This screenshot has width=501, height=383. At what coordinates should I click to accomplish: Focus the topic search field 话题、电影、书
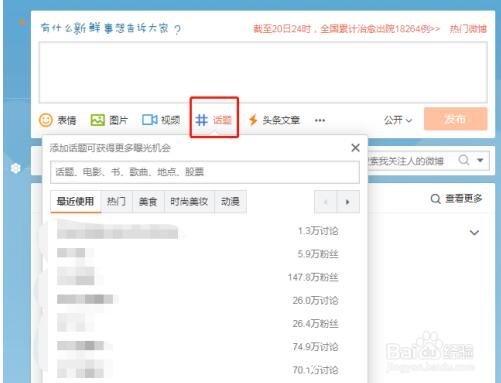(205, 172)
